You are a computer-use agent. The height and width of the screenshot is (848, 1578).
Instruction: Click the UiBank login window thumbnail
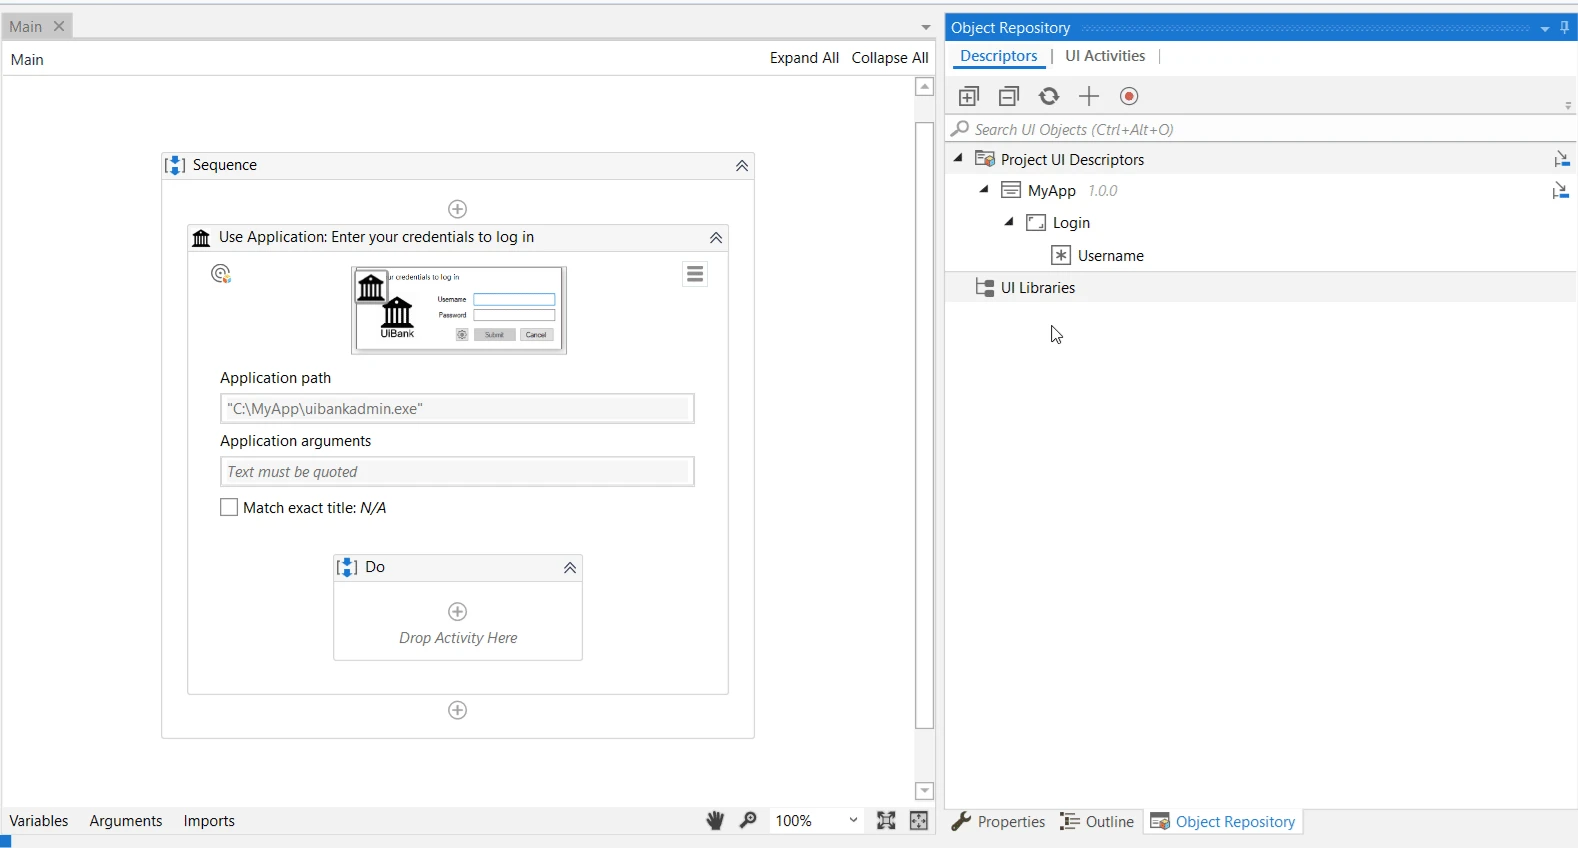pyautogui.click(x=459, y=310)
